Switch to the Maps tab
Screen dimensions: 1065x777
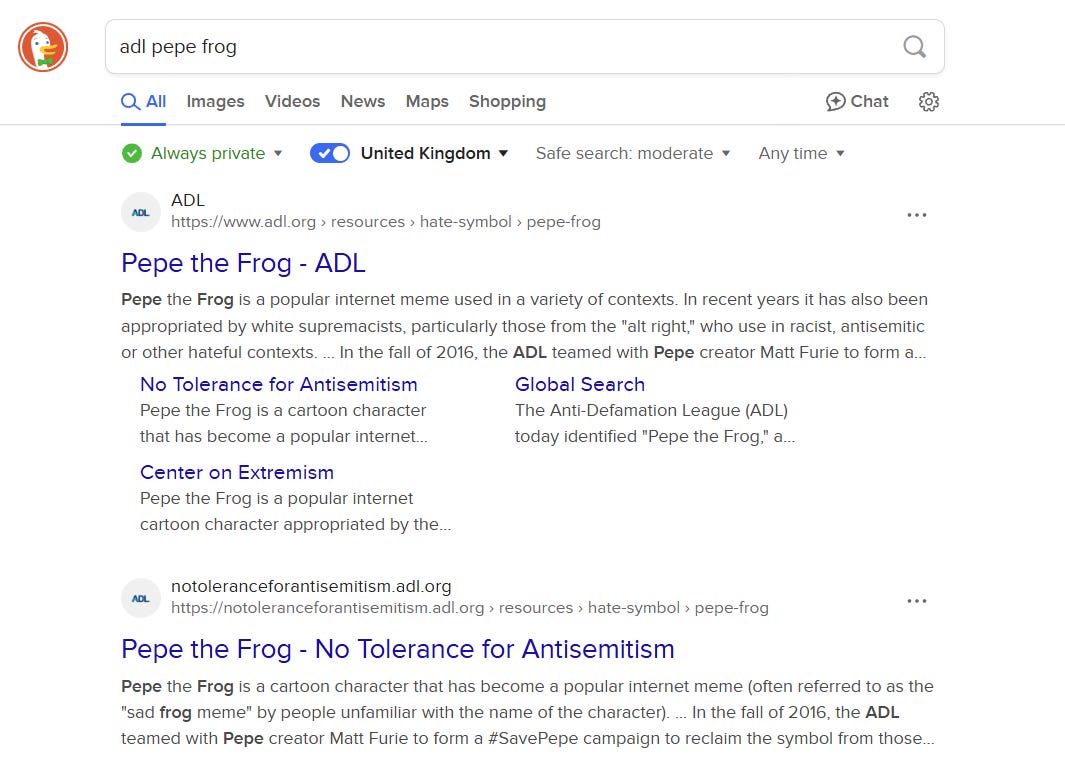pyautogui.click(x=427, y=102)
